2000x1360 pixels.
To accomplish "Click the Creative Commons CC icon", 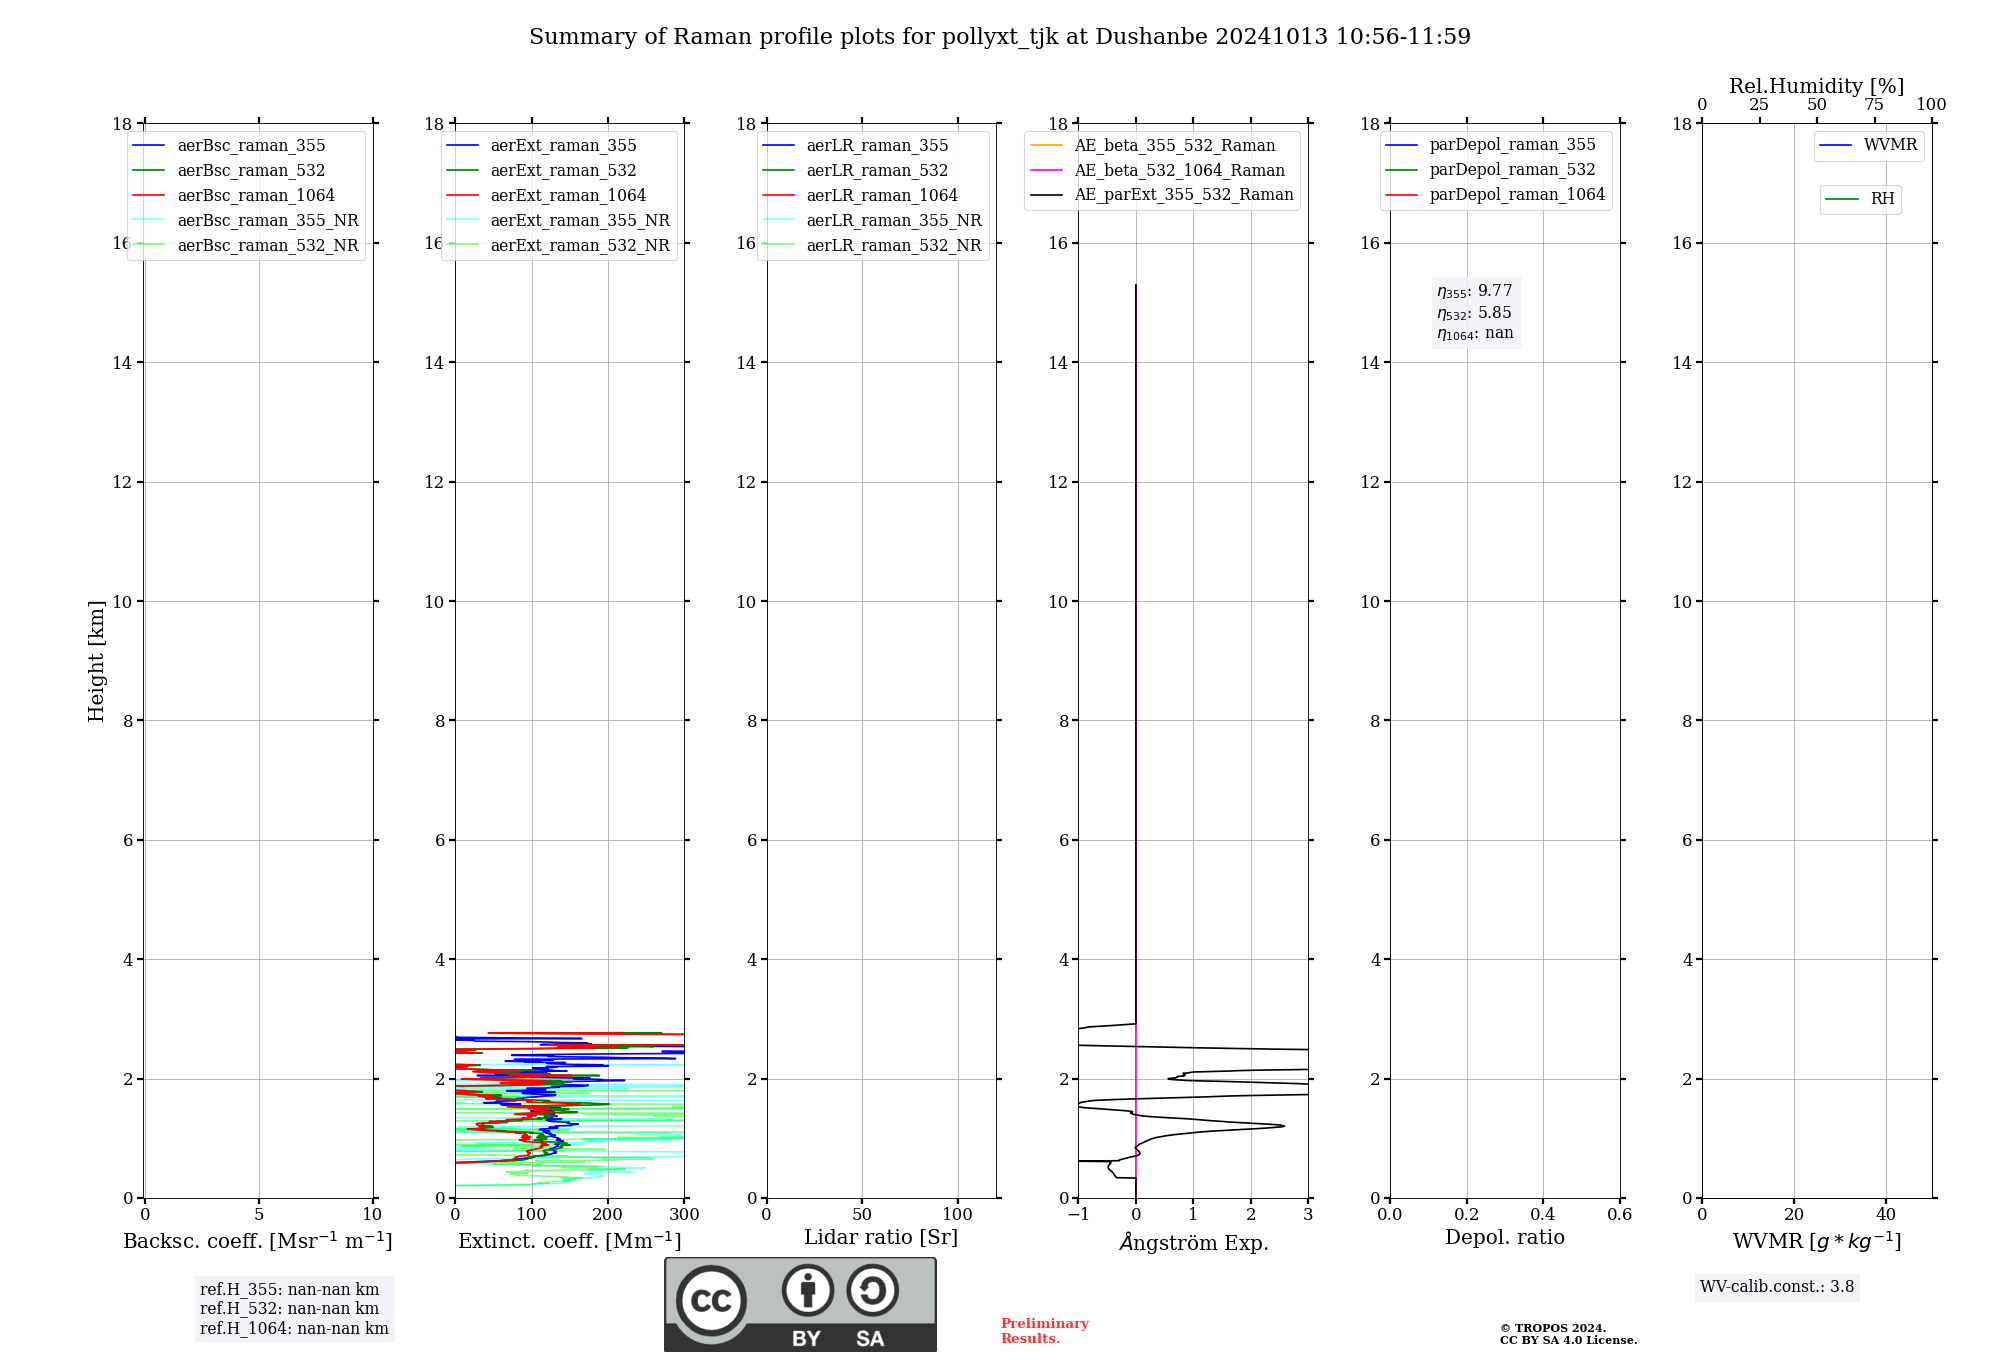I will [711, 1300].
